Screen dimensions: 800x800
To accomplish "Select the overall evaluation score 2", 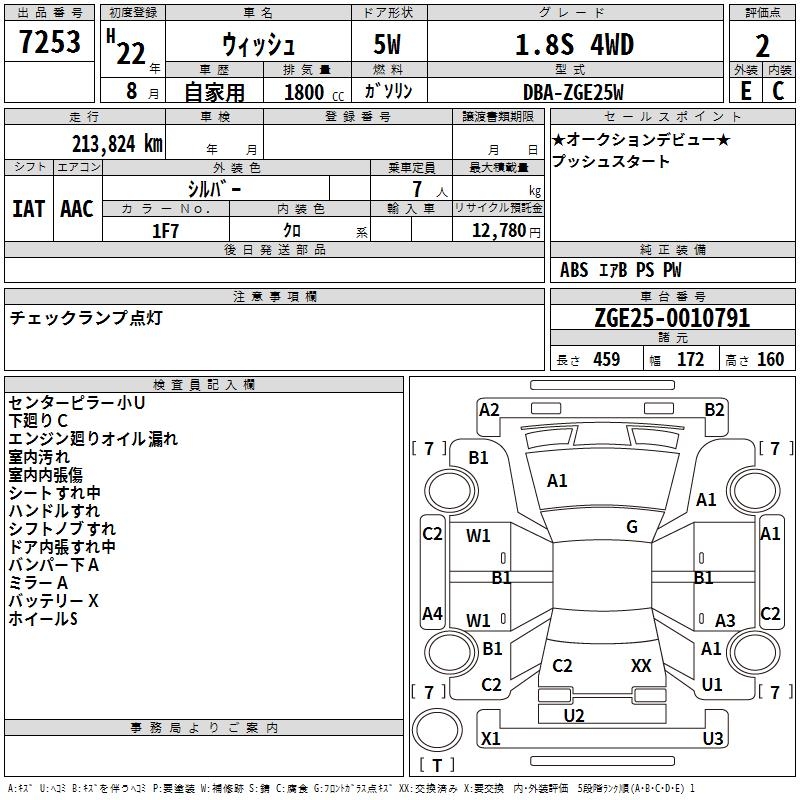I will [762, 45].
